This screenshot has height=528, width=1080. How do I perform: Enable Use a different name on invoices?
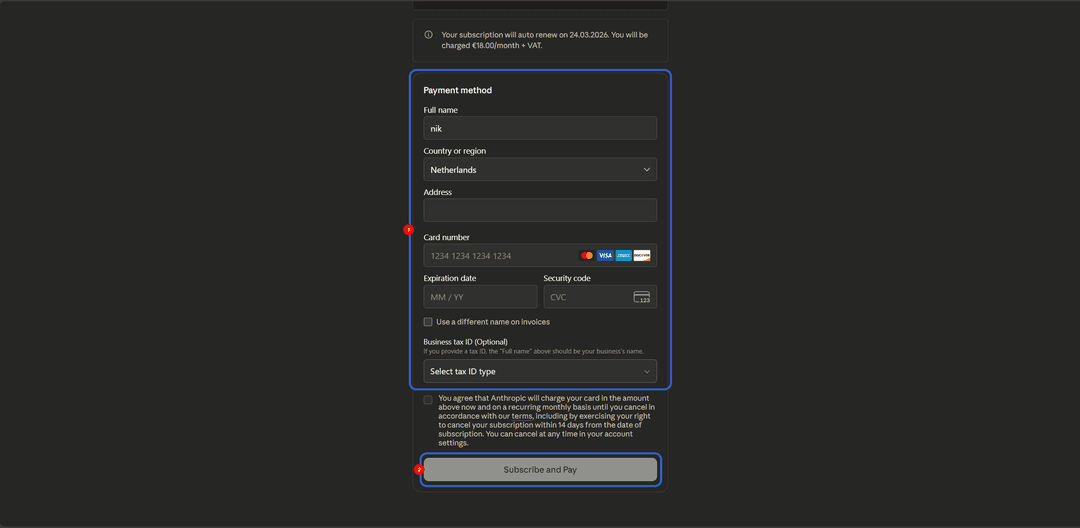point(428,321)
